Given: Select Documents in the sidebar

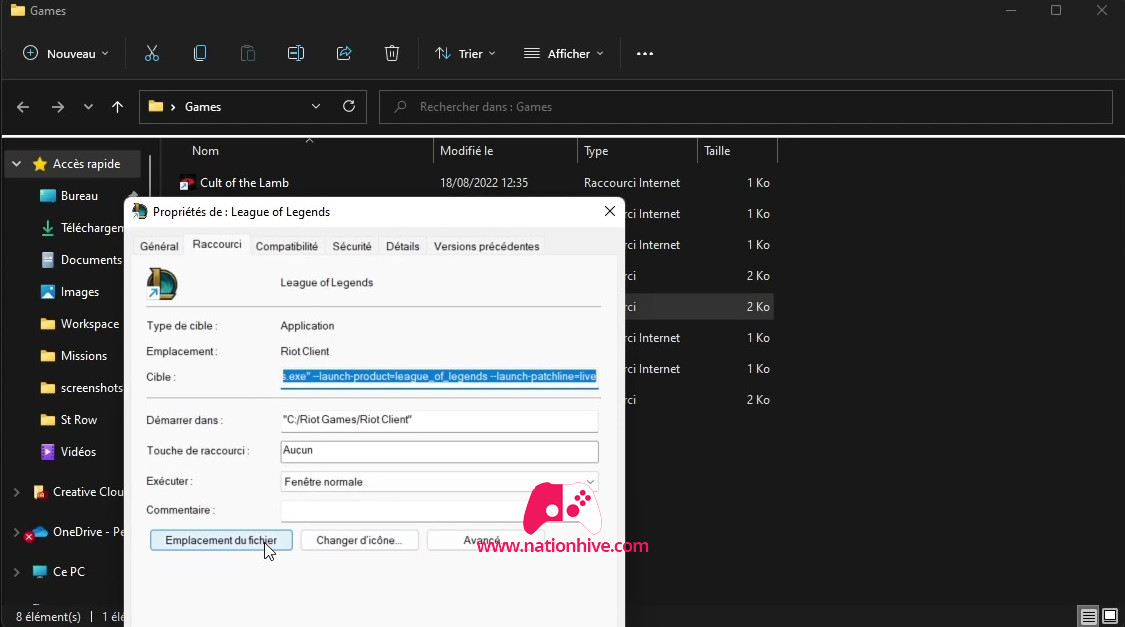Looking at the screenshot, I should [79, 260].
